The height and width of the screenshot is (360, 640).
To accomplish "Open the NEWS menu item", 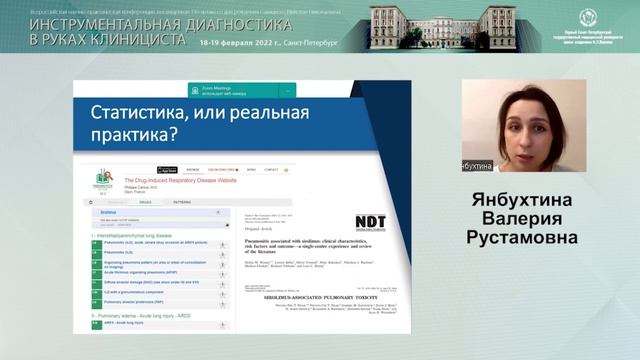I will coord(251,170).
